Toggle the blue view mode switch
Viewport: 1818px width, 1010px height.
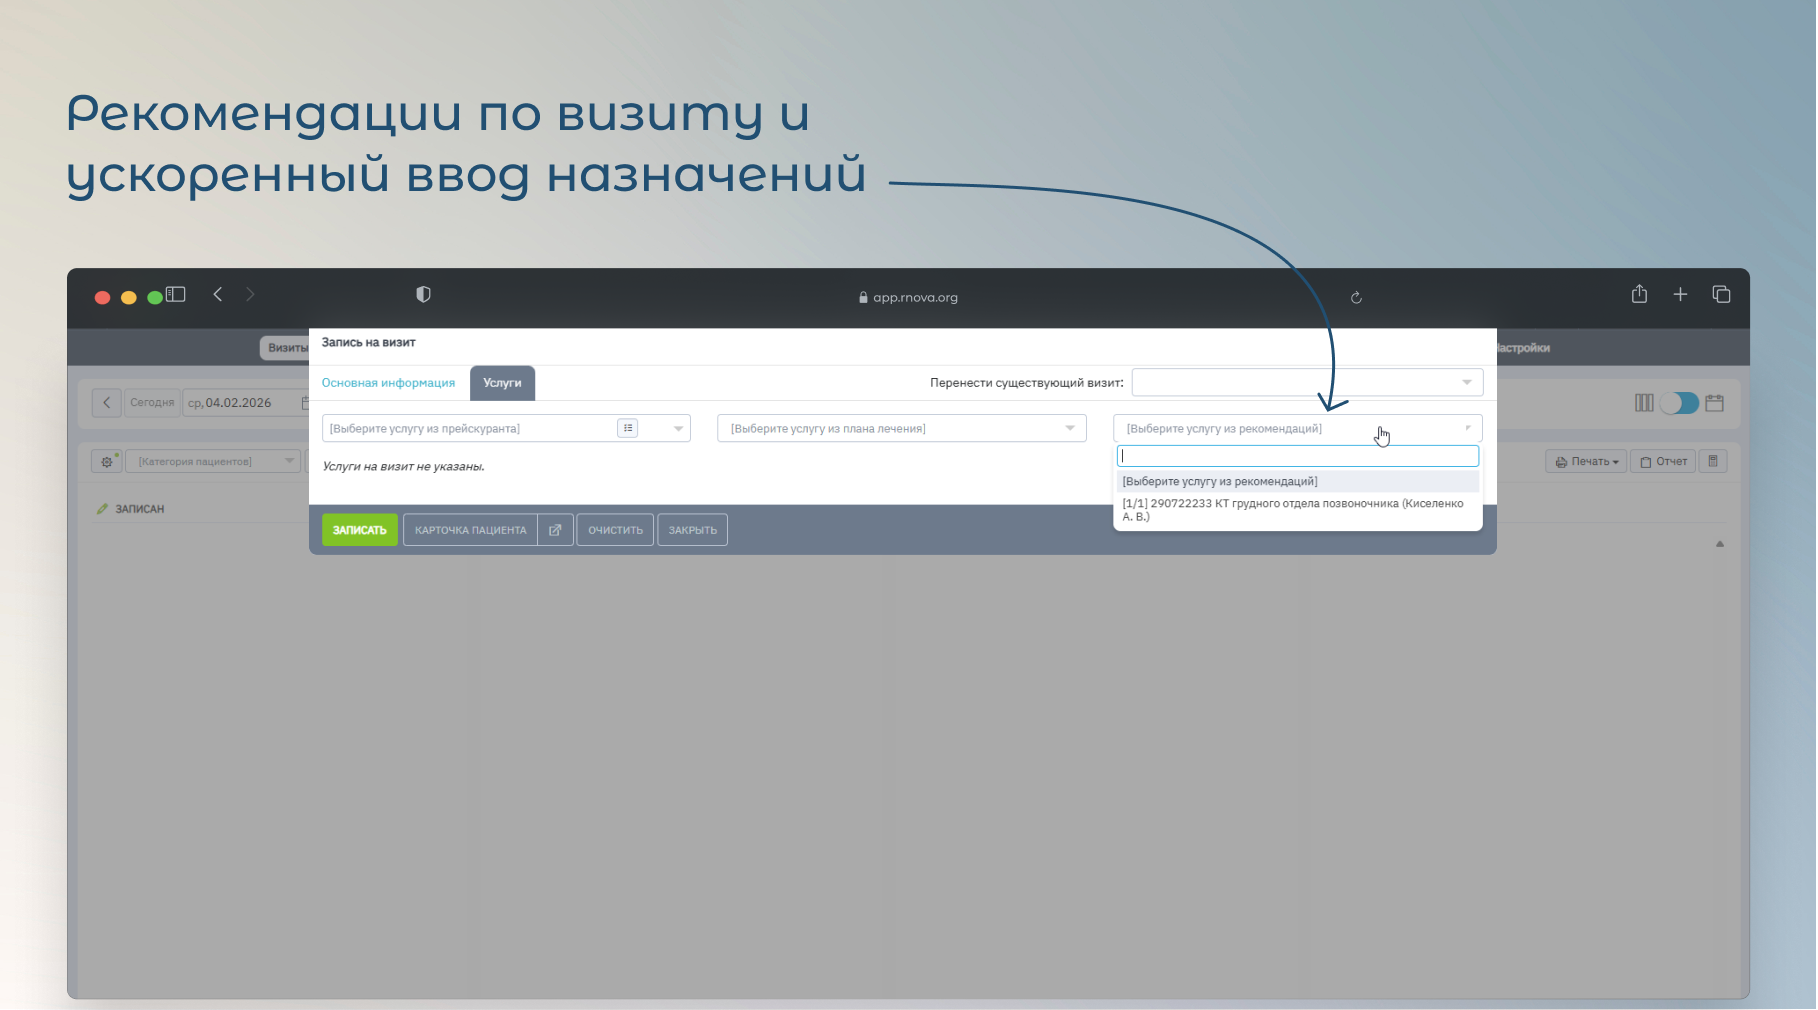click(x=1680, y=403)
